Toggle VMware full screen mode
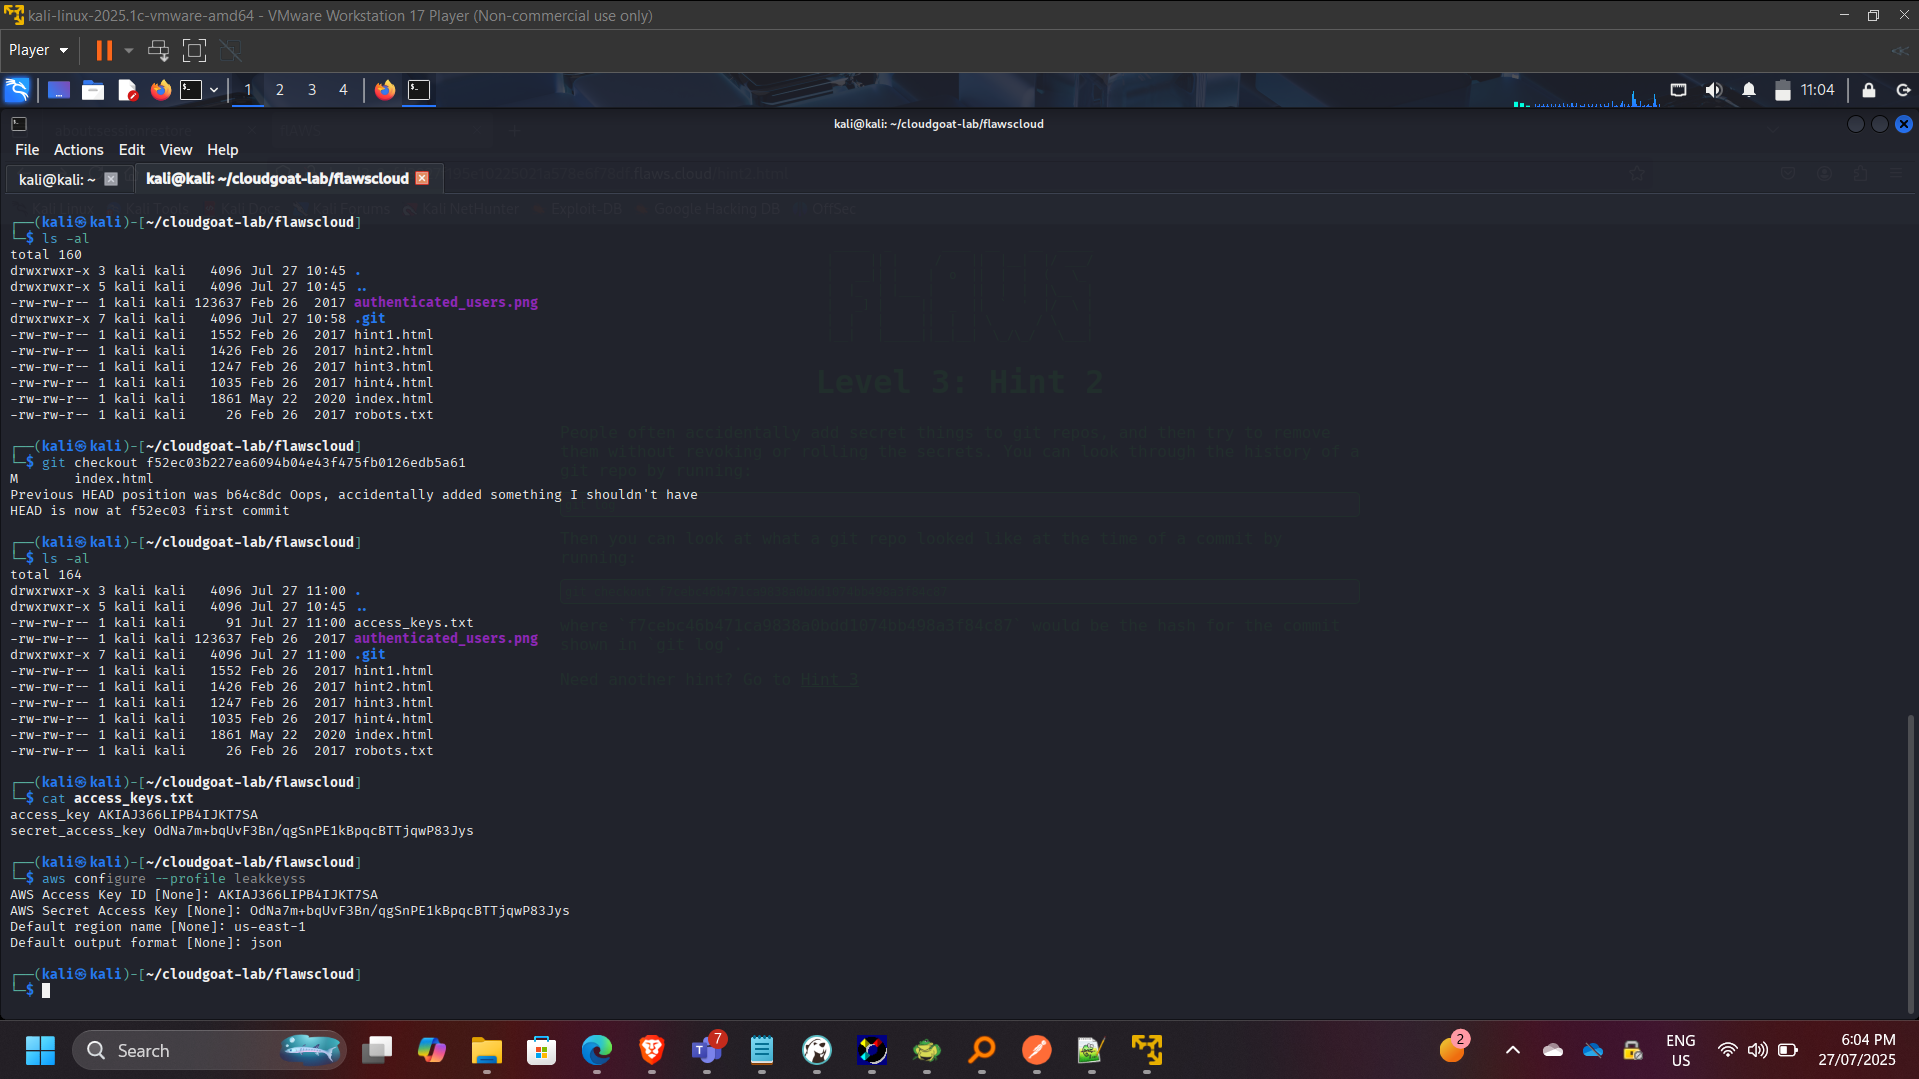1919x1079 pixels. point(194,50)
